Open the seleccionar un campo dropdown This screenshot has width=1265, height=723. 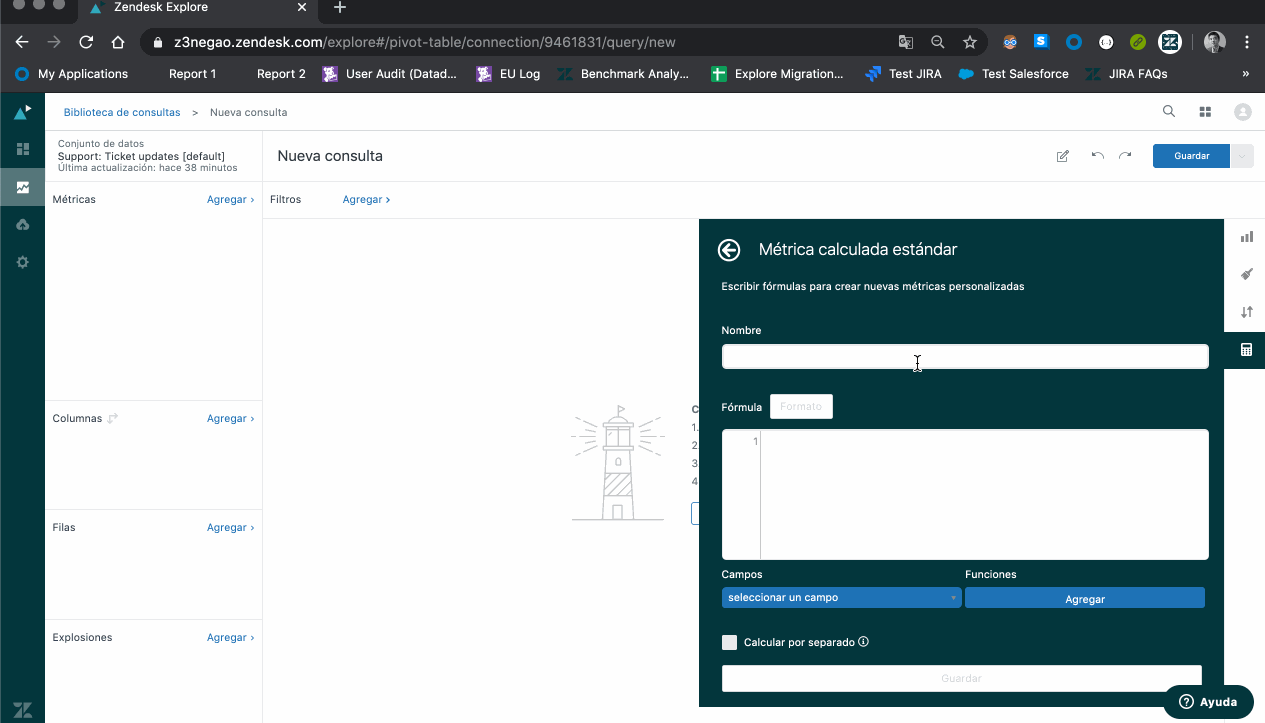tap(841, 598)
